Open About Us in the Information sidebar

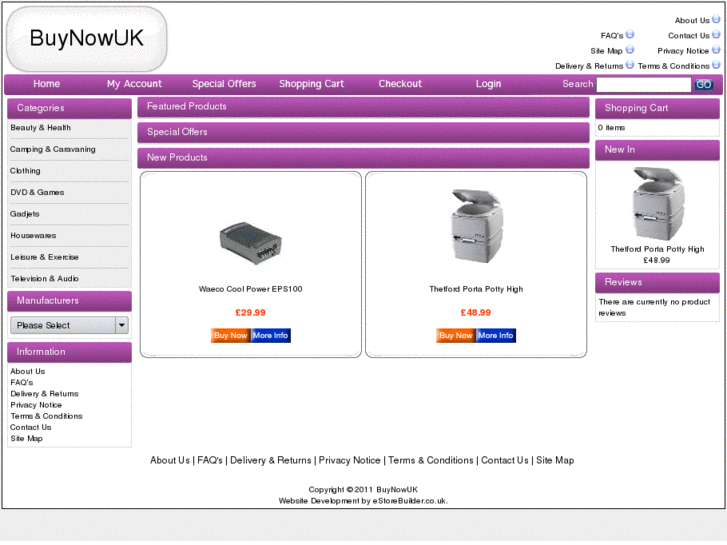pos(28,372)
